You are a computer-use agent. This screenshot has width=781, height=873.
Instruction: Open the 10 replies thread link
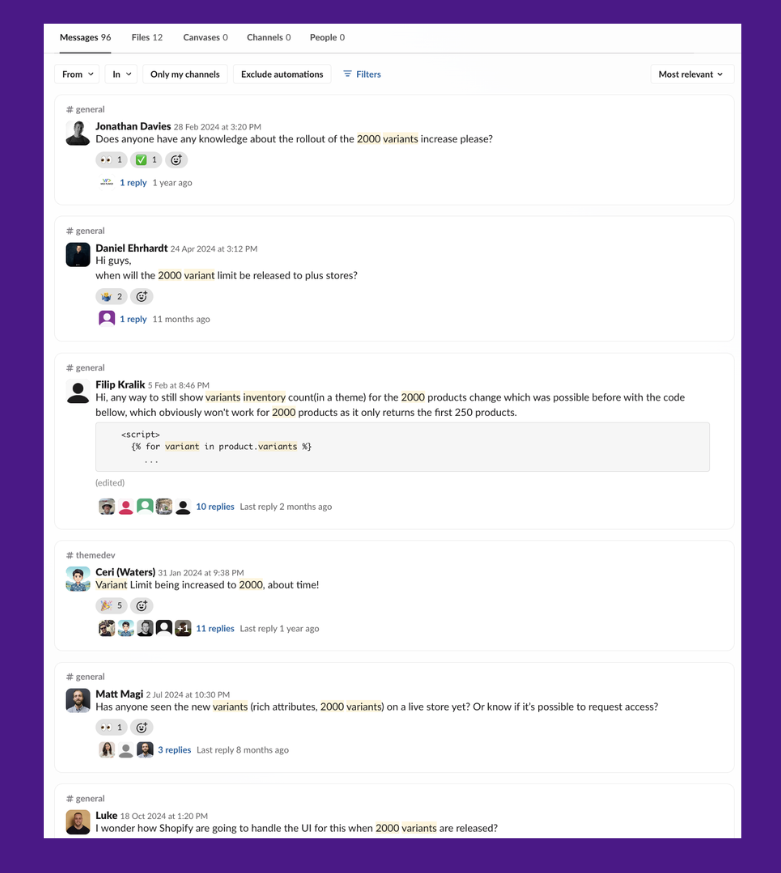pos(215,507)
